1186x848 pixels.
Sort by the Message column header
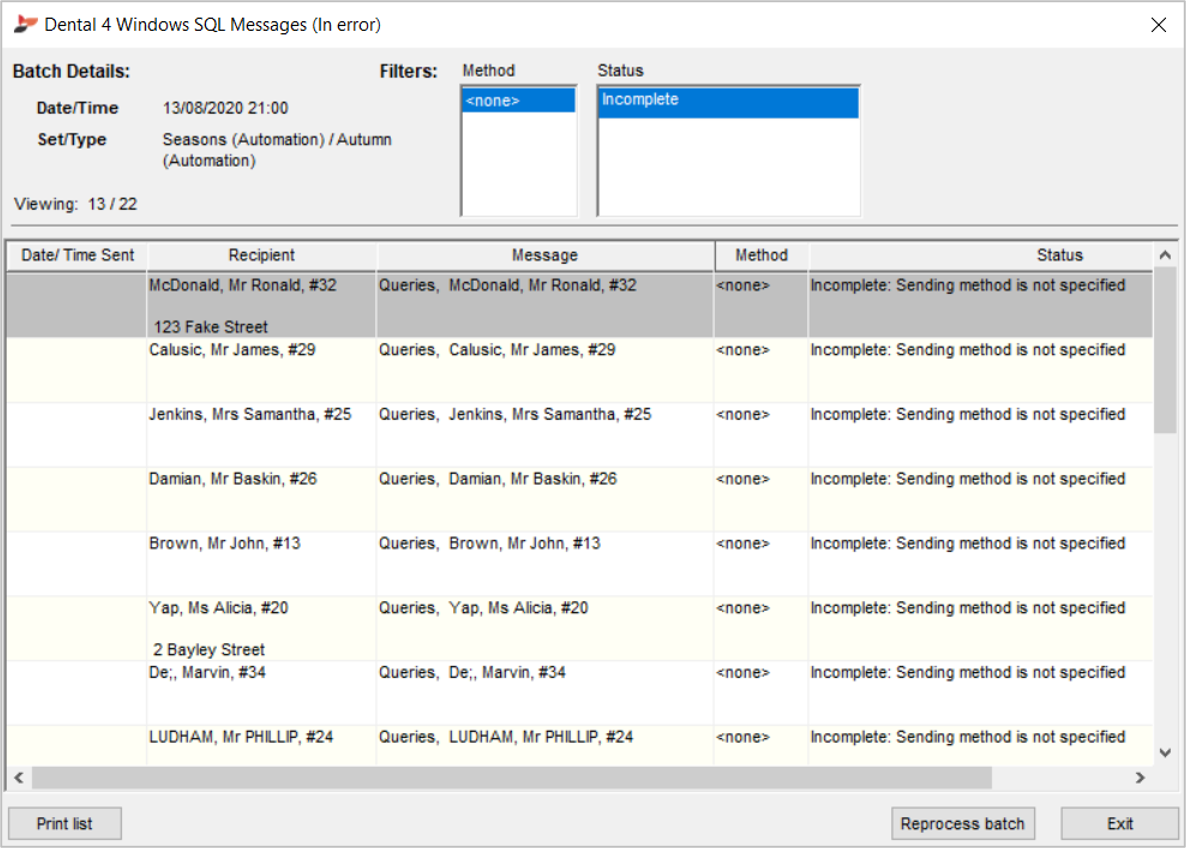545,256
